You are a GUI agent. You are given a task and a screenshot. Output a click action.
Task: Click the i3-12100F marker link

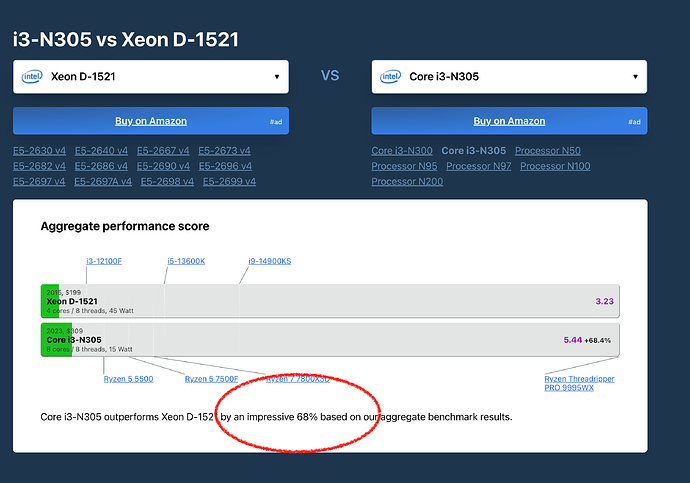coord(104,261)
